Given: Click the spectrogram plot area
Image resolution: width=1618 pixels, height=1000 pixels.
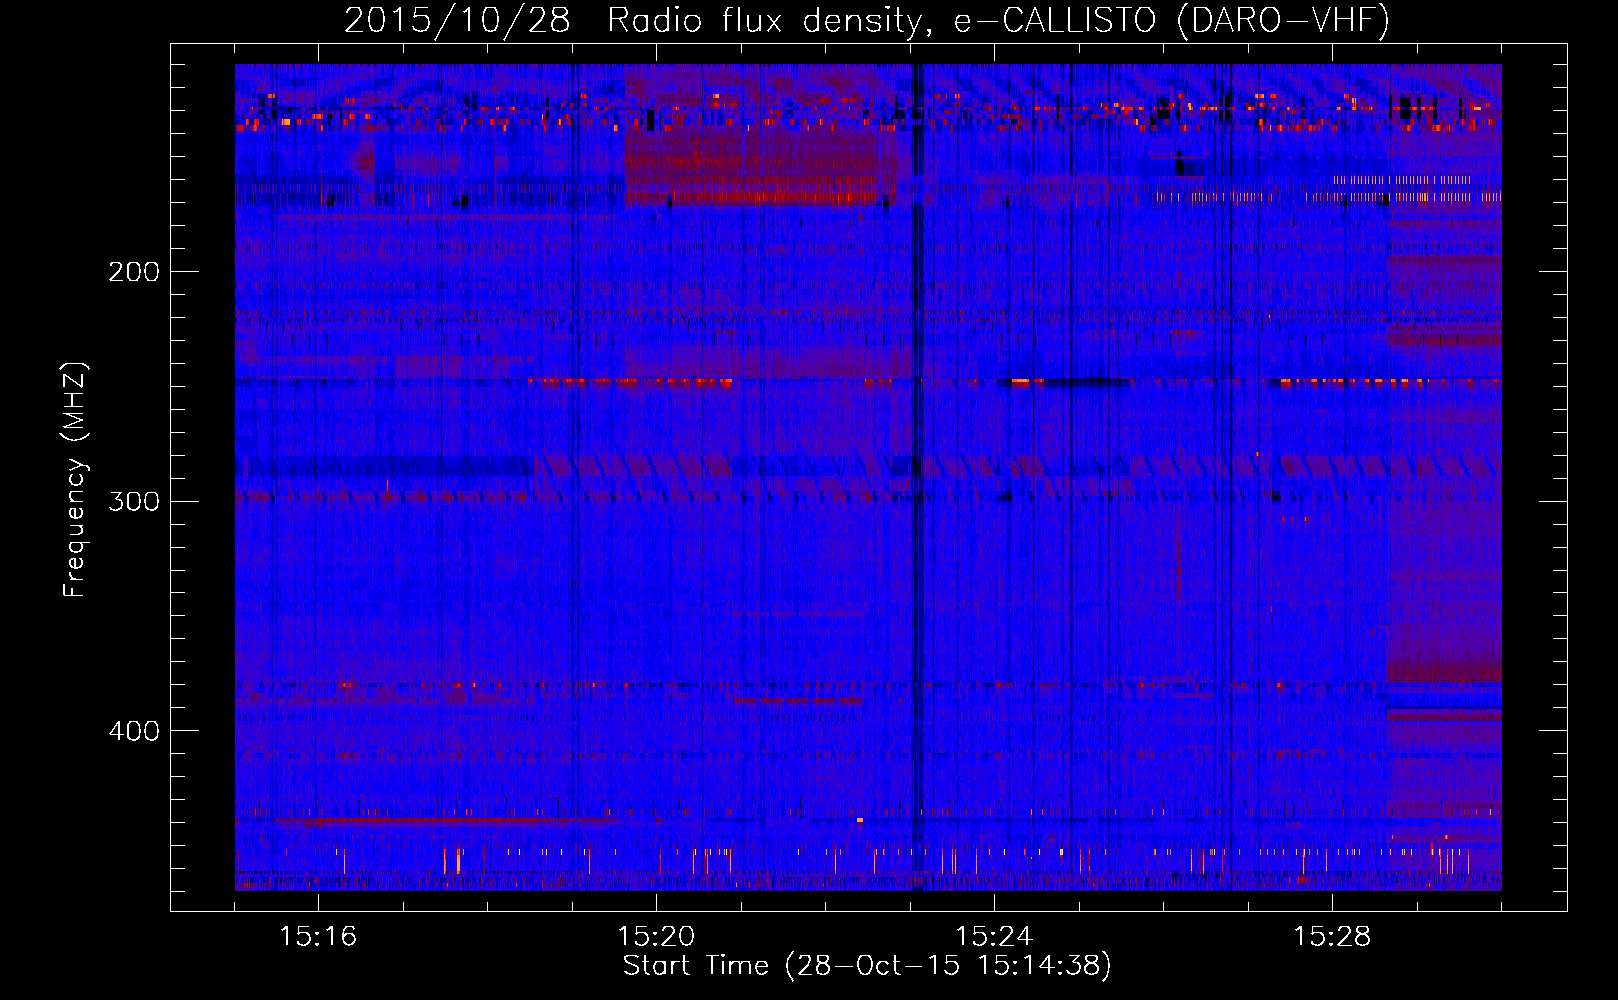Looking at the screenshot, I should [x=868, y=477].
